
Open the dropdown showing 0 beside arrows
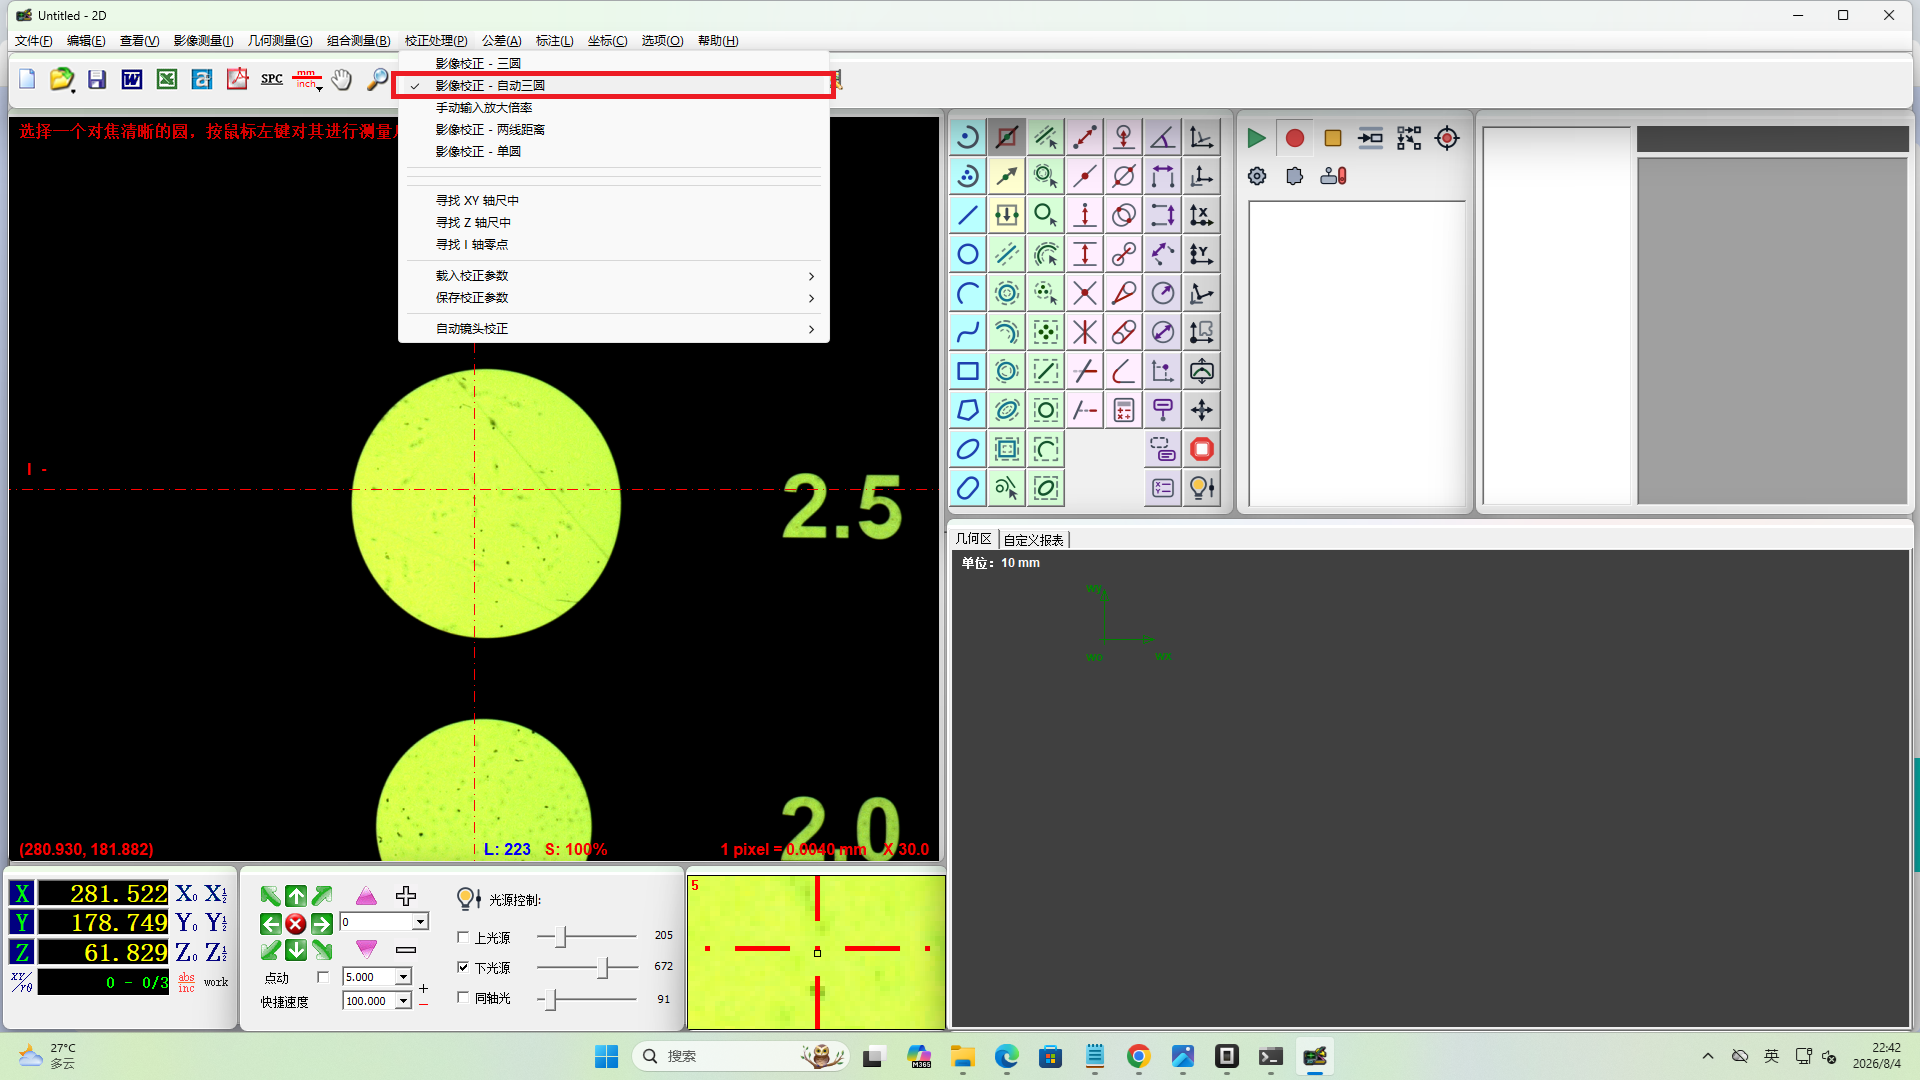pos(420,922)
